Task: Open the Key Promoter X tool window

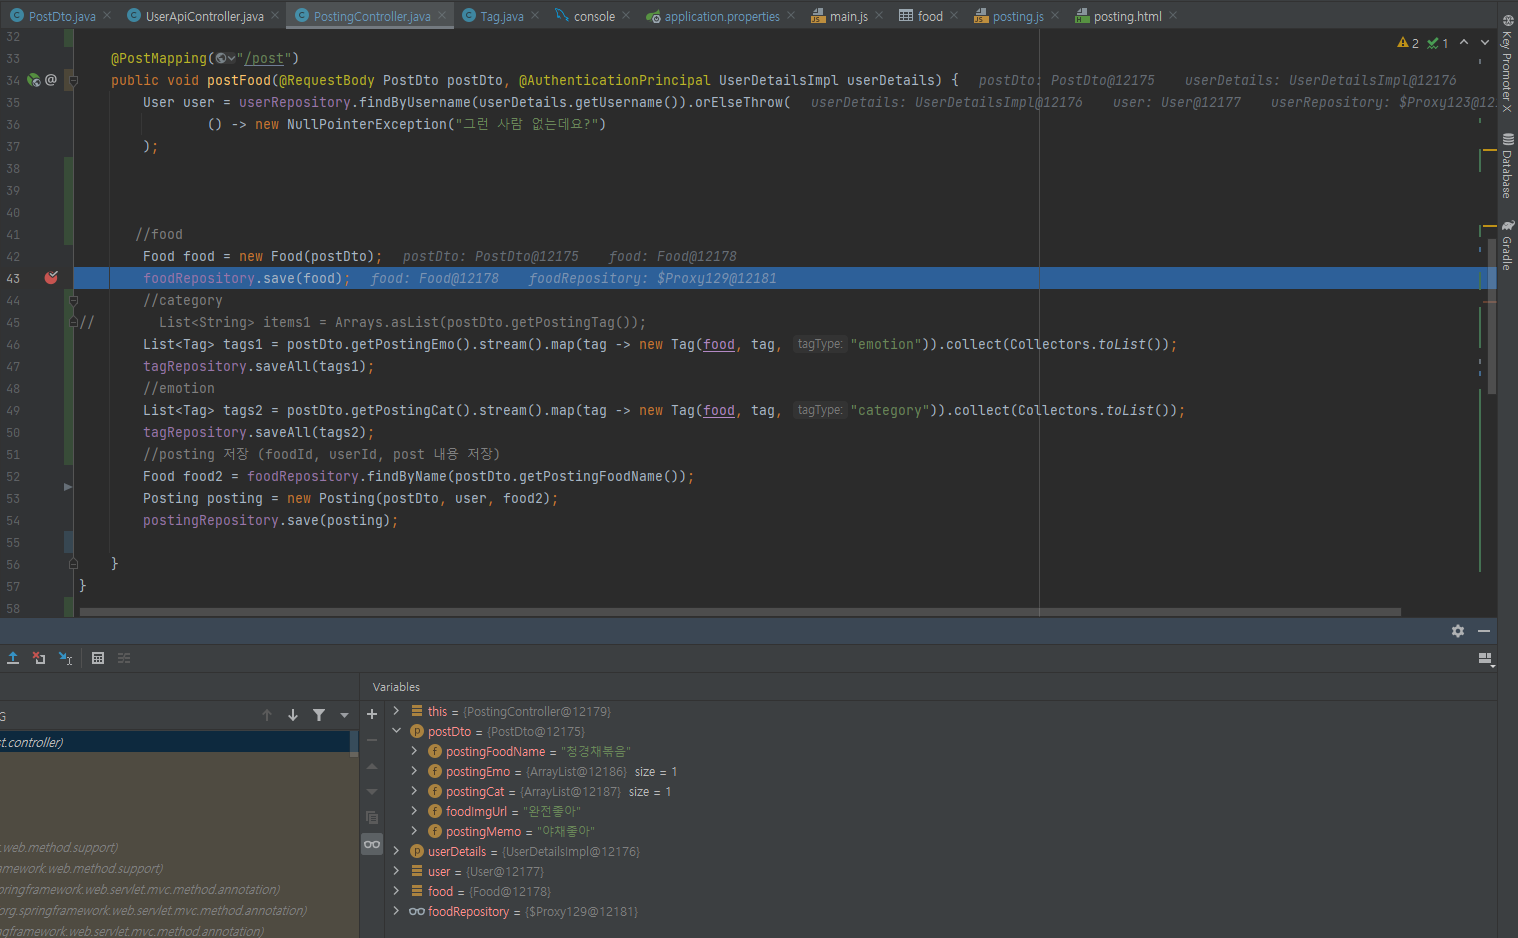Action: (1507, 64)
